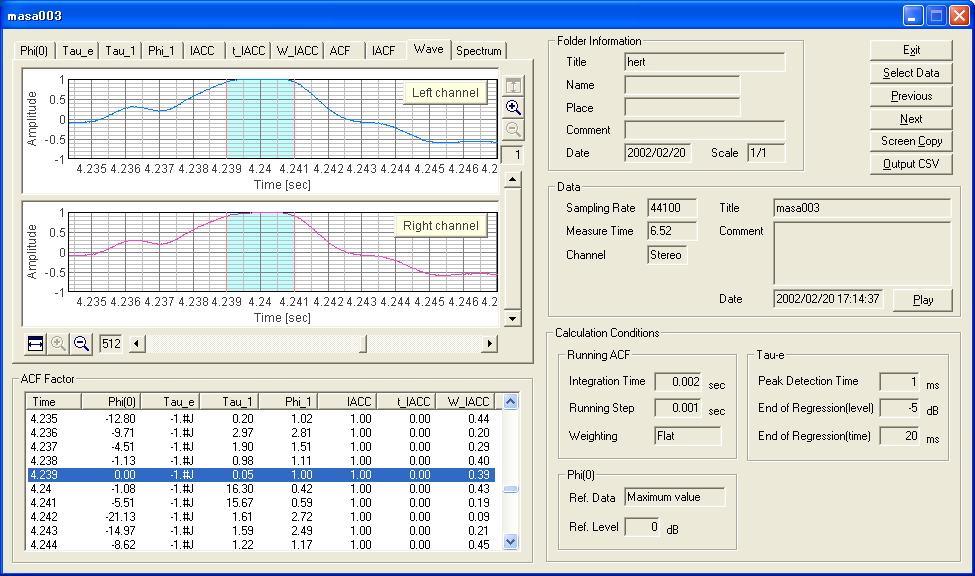
Task: Click the vertical zoom-out magnifier icon
Action: coord(513,130)
